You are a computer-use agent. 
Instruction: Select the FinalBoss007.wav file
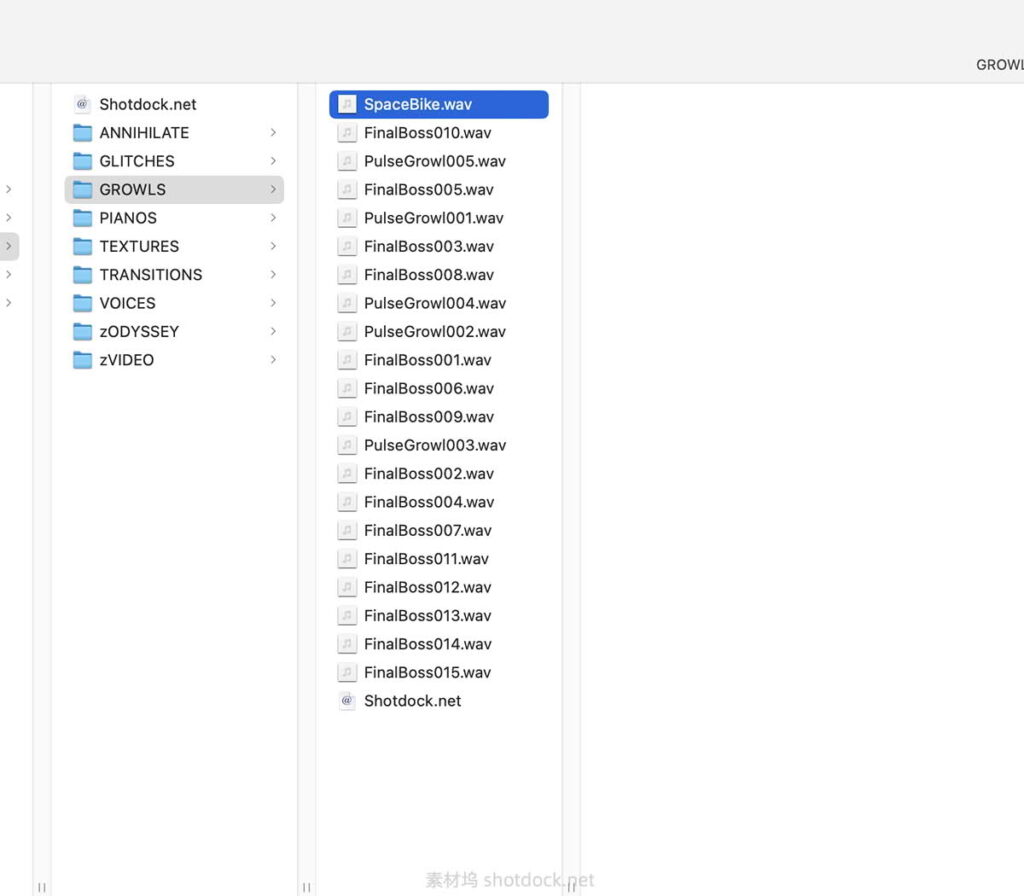(427, 530)
